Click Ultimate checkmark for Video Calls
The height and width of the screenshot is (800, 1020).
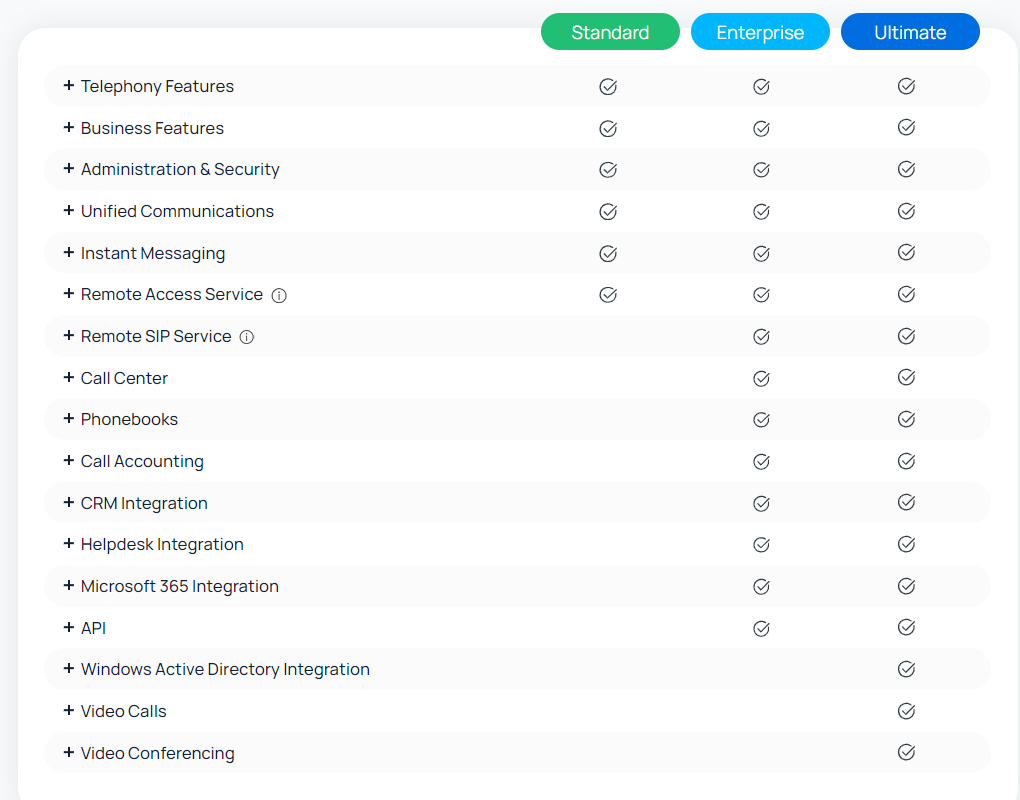tap(906, 711)
